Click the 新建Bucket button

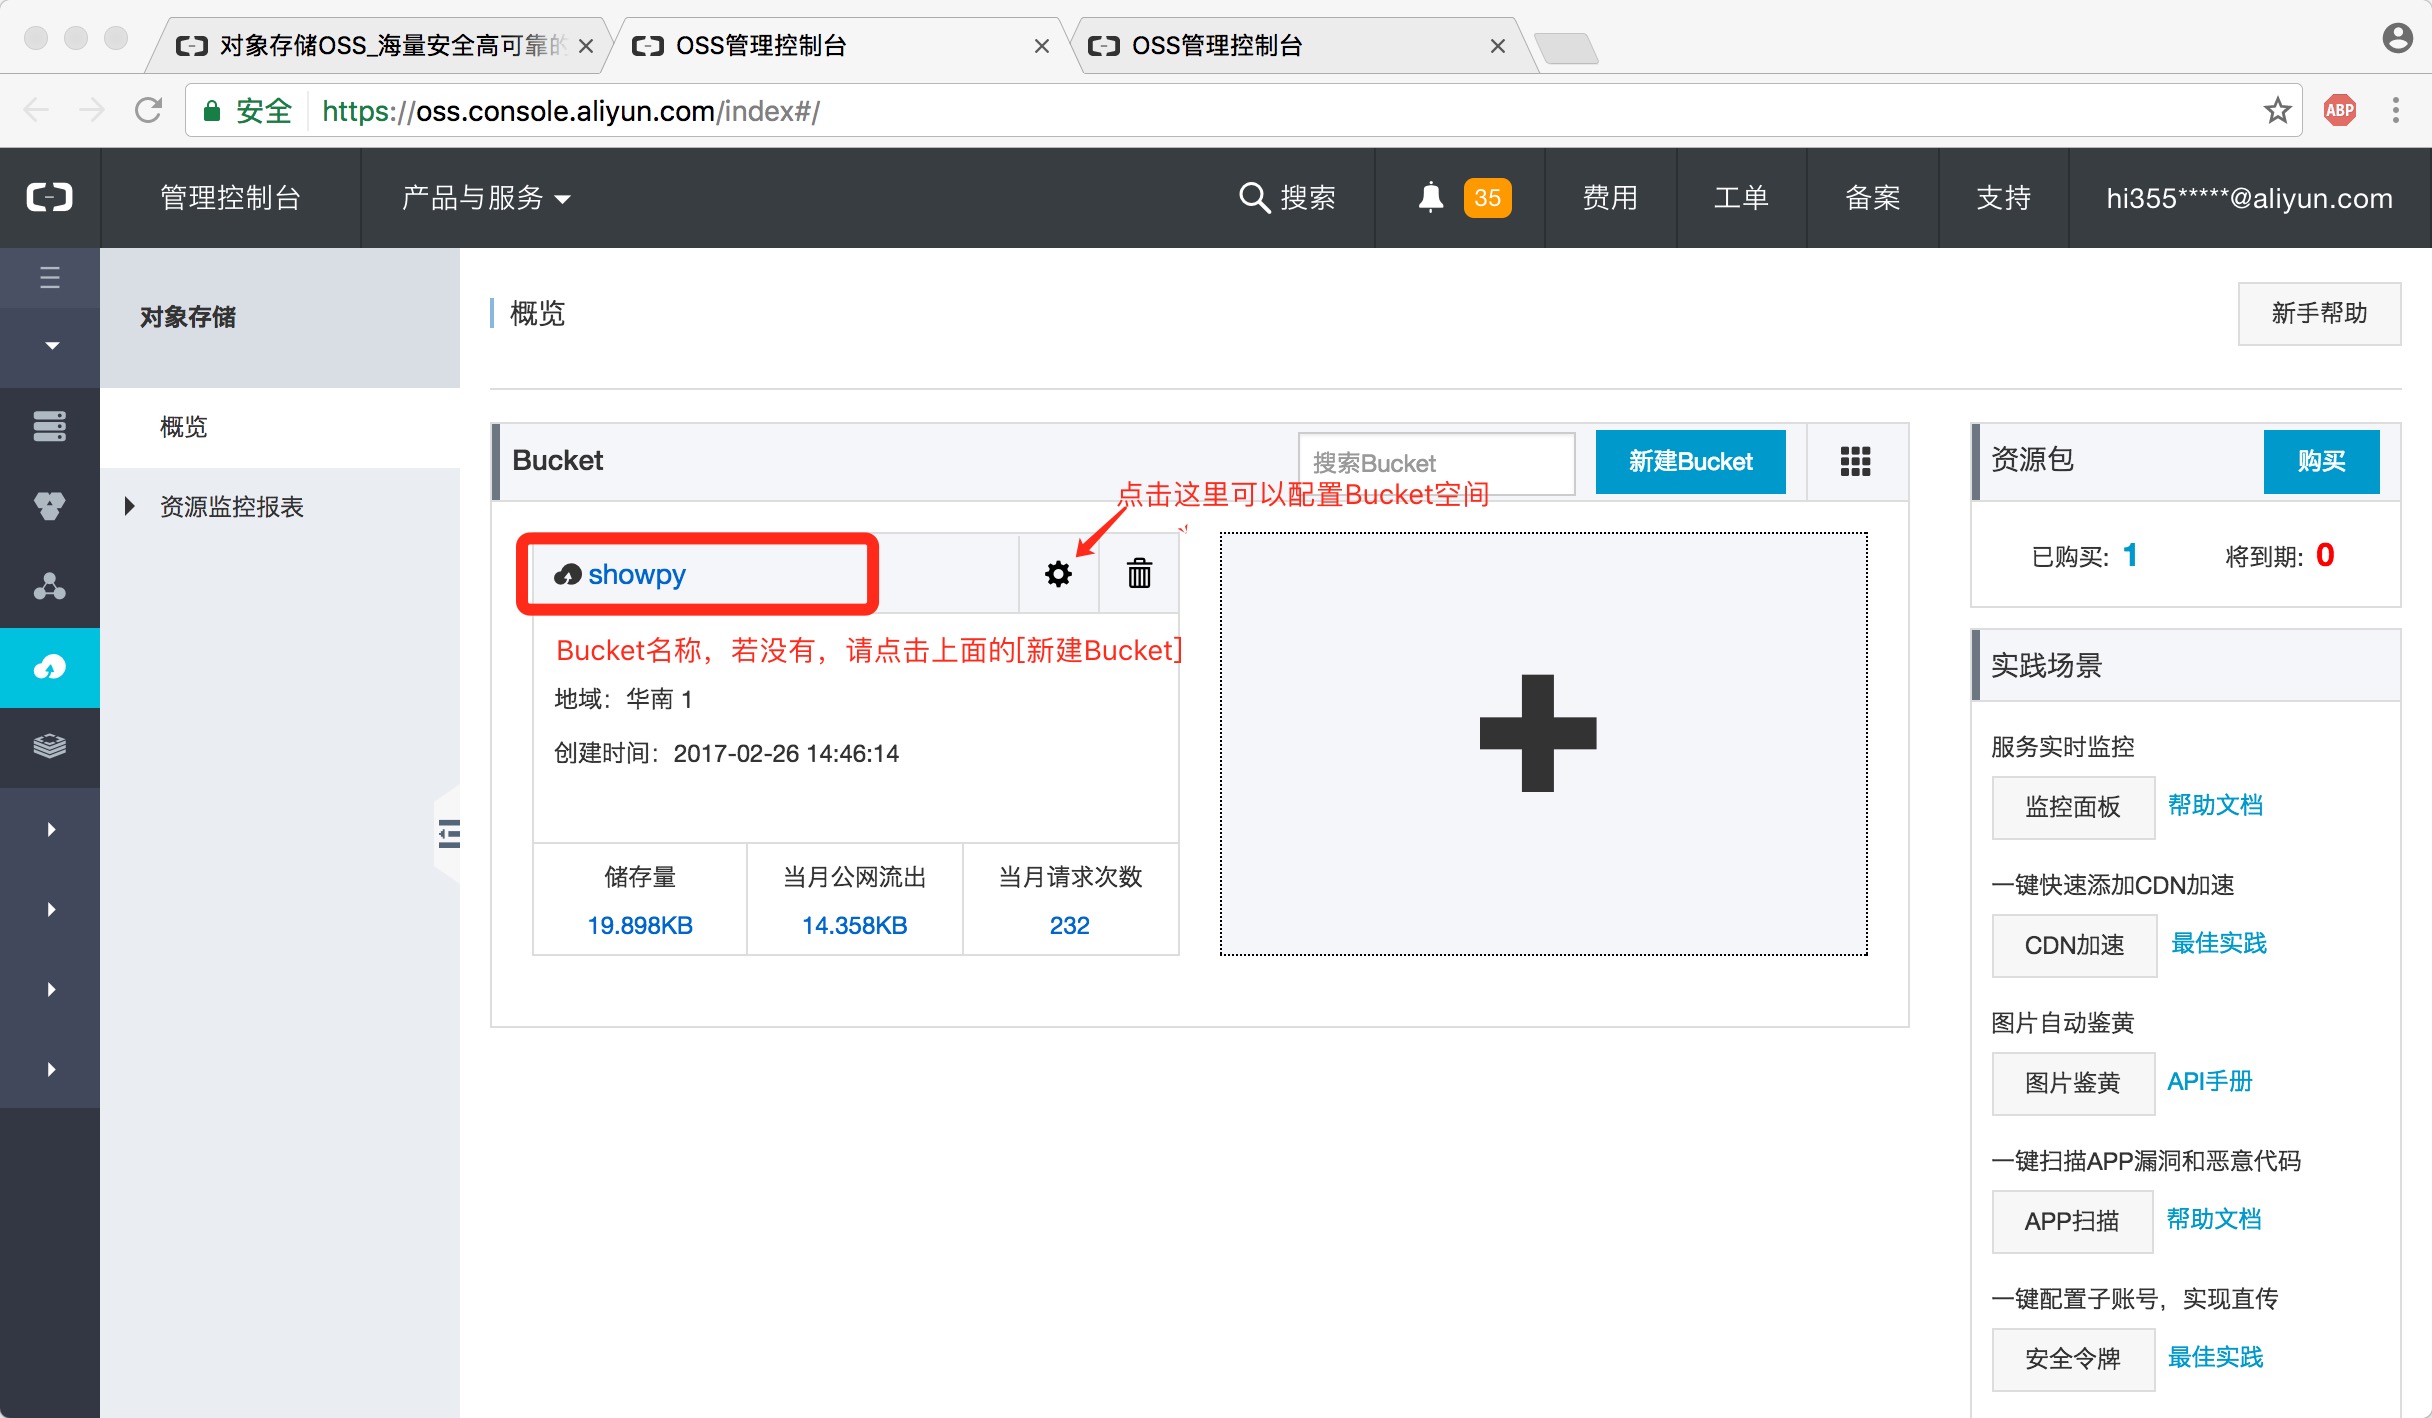1690,461
